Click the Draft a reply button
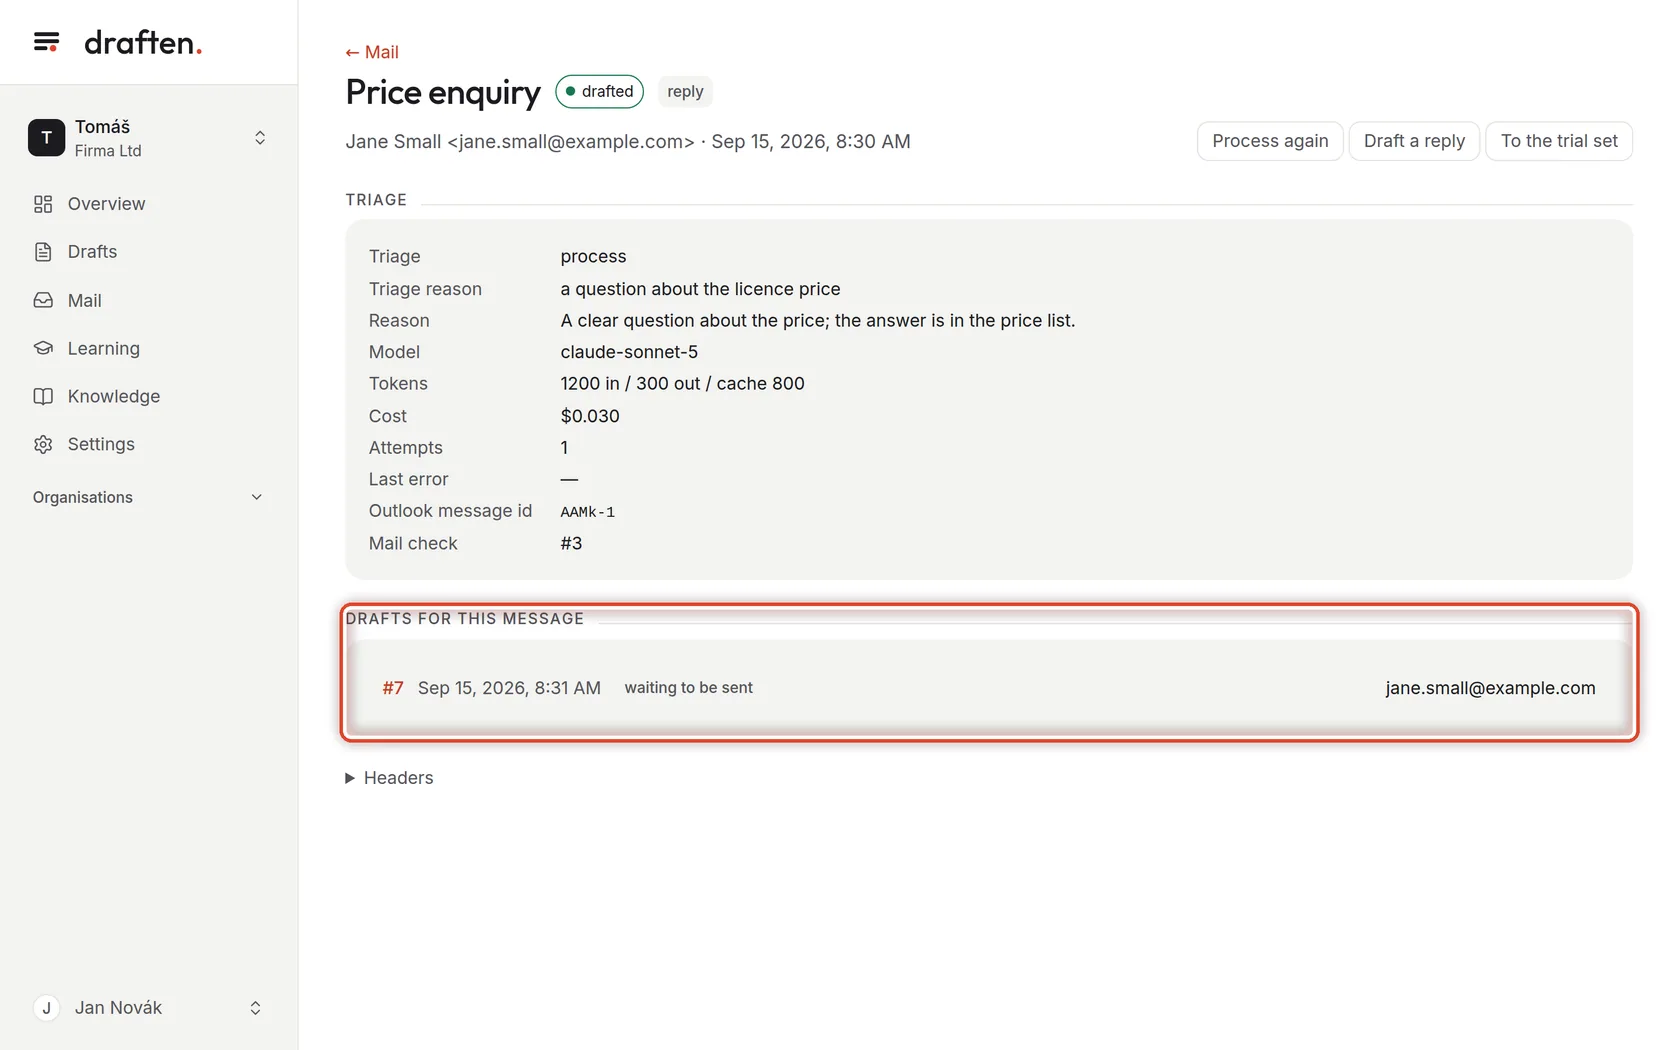 (1414, 141)
